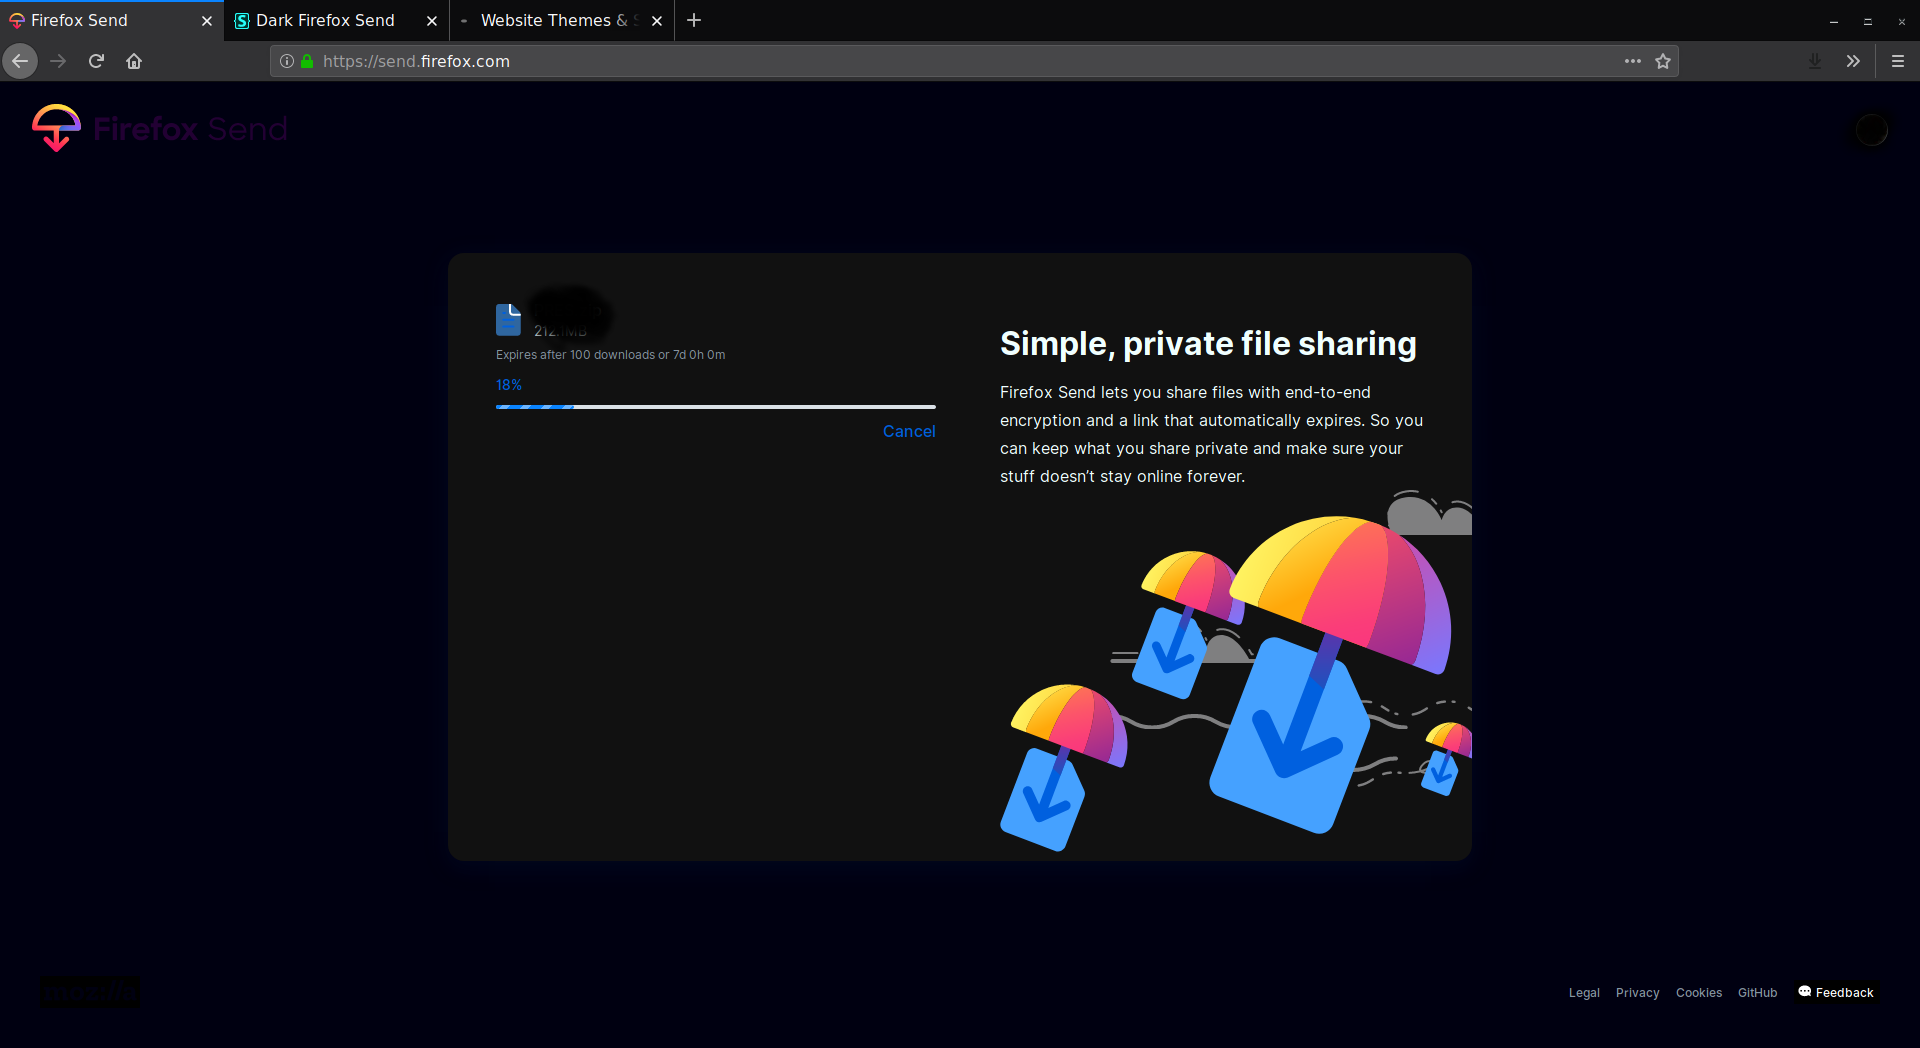Click the file document icon on upload card
The width and height of the screenshot is (1920, 1048).
point(508,319)
